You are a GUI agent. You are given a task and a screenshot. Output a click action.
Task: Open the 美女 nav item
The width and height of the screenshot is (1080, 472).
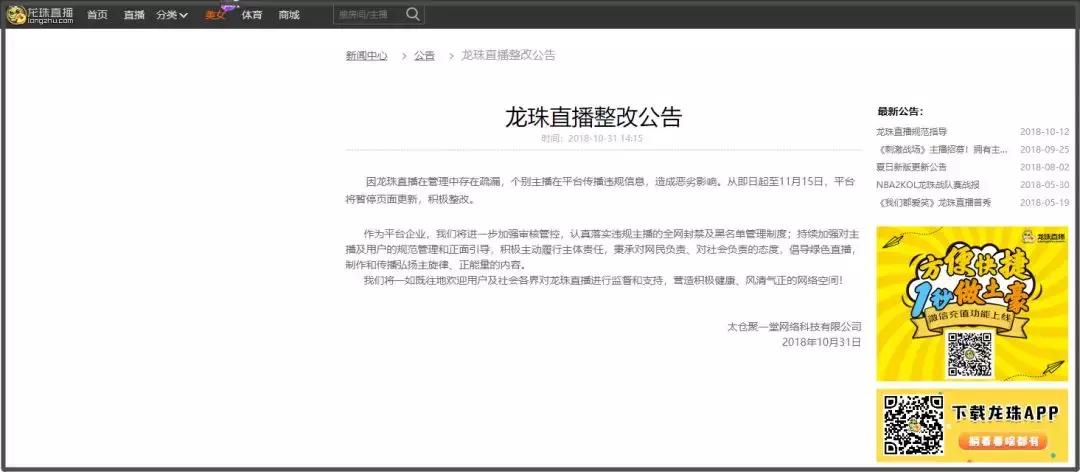(215, 14)
